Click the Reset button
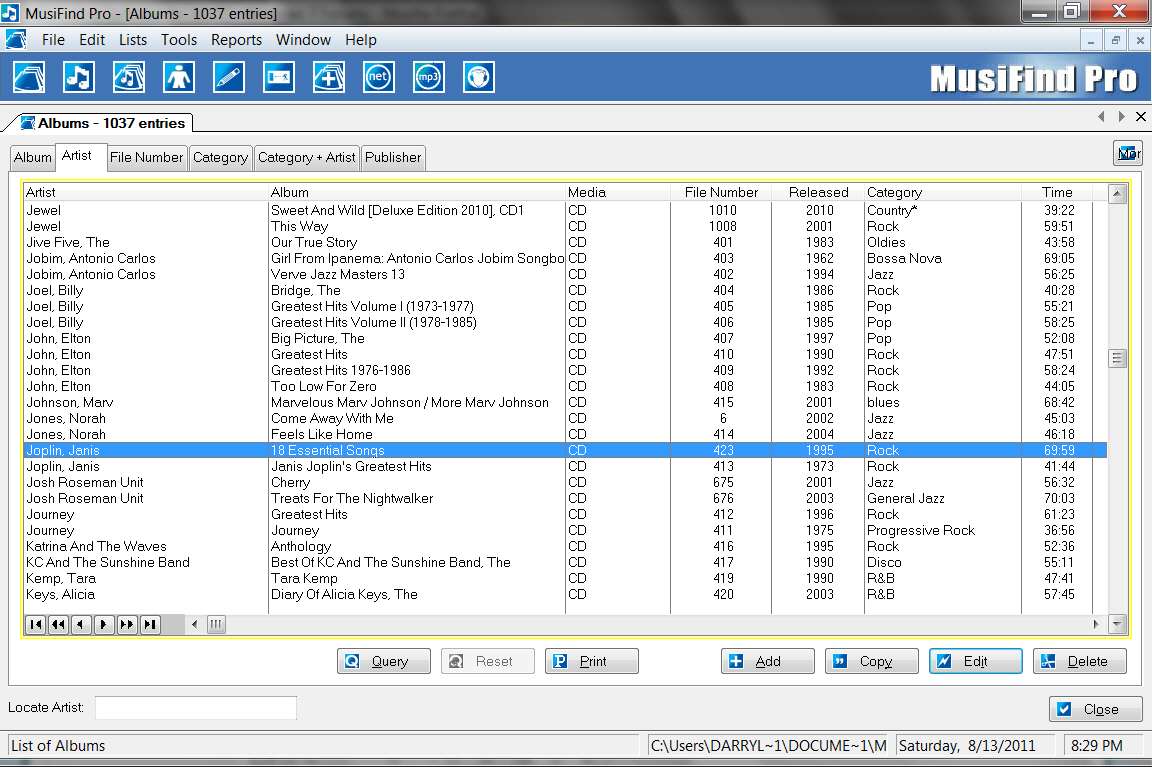The width and height of the screenshot is (1152, 767). tap(488, 661)
